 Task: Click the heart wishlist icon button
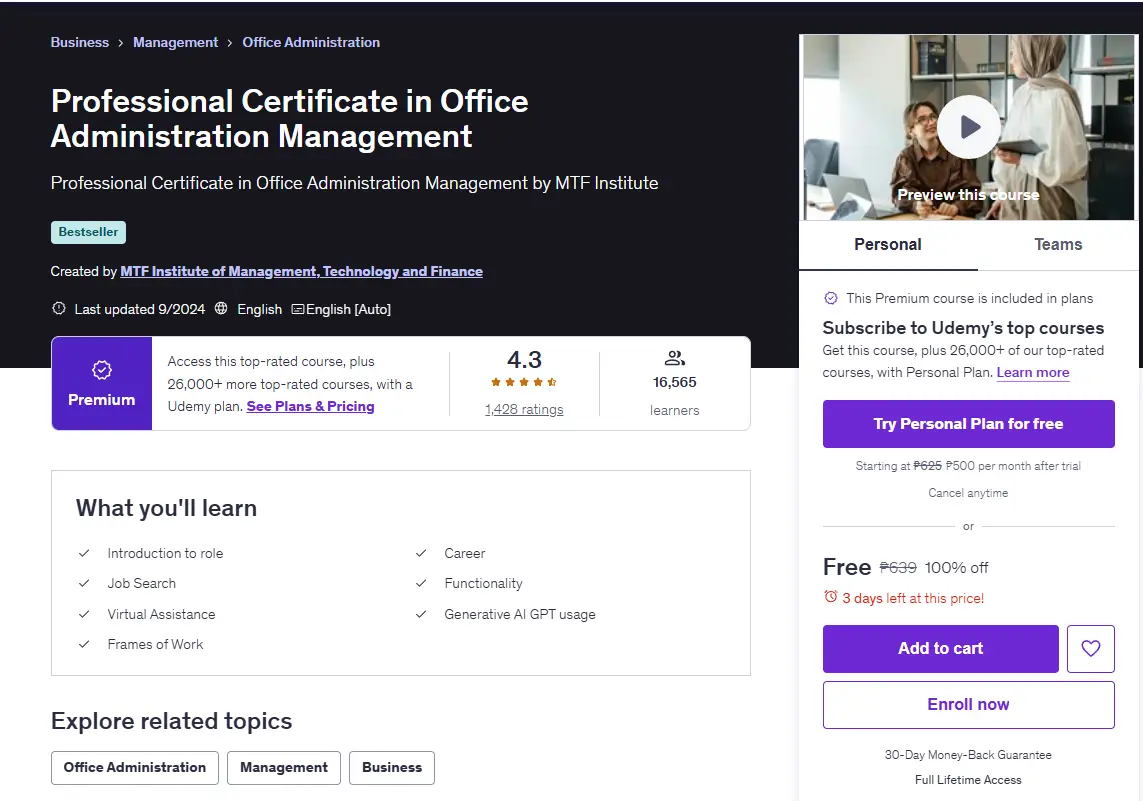(1091, 648)
